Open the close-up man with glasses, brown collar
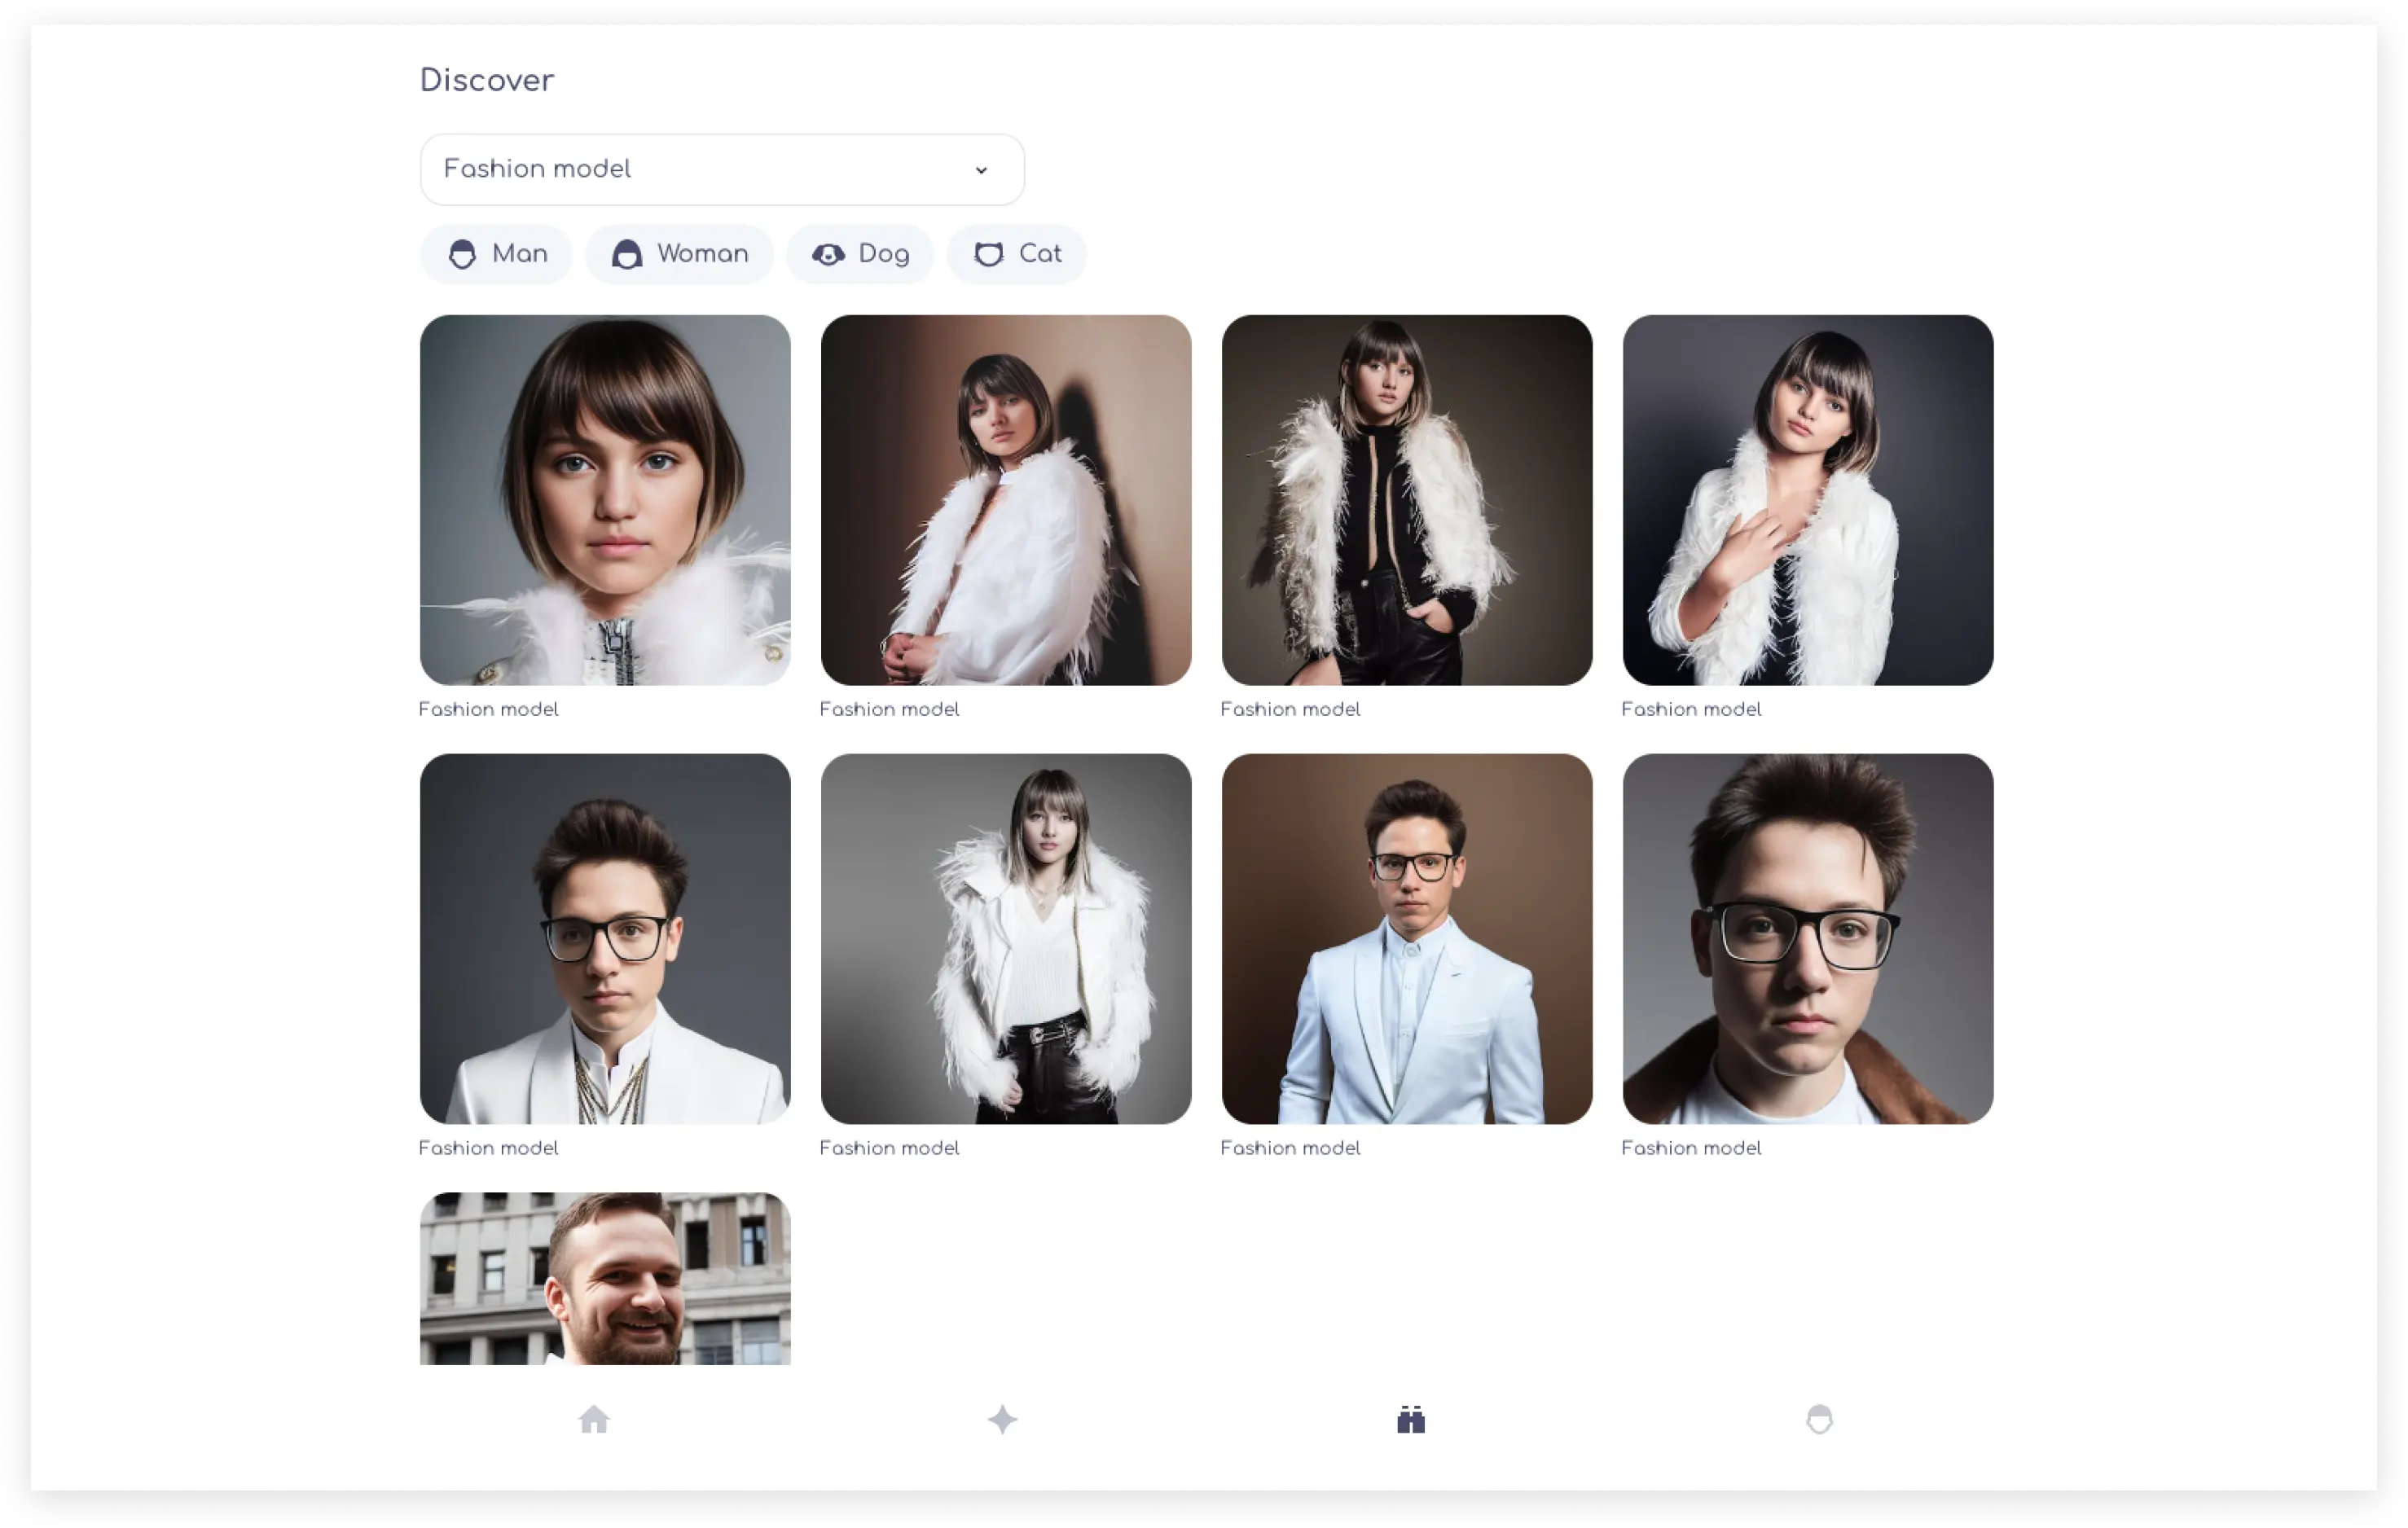Screen dimensions: 2408x1528 coord(1808,938)
